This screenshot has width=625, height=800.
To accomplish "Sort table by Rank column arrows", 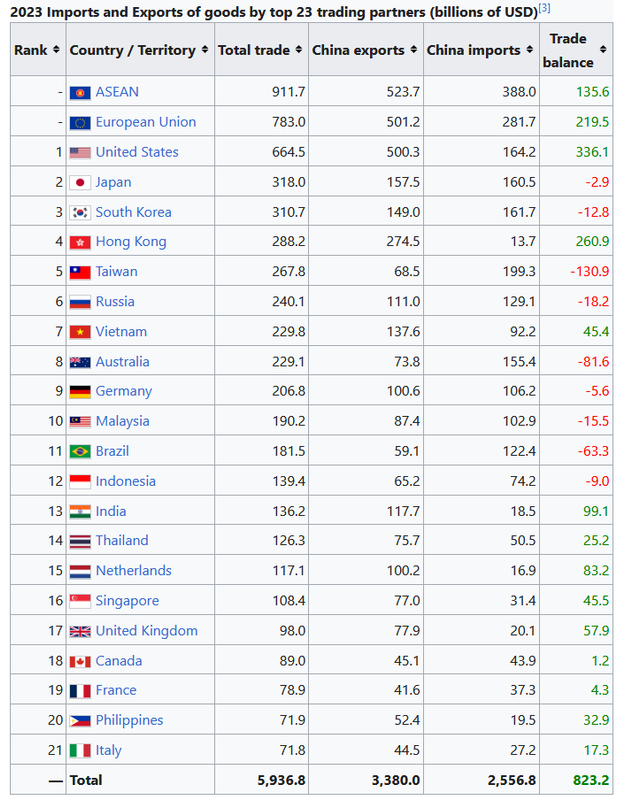I will pos(56,49).
